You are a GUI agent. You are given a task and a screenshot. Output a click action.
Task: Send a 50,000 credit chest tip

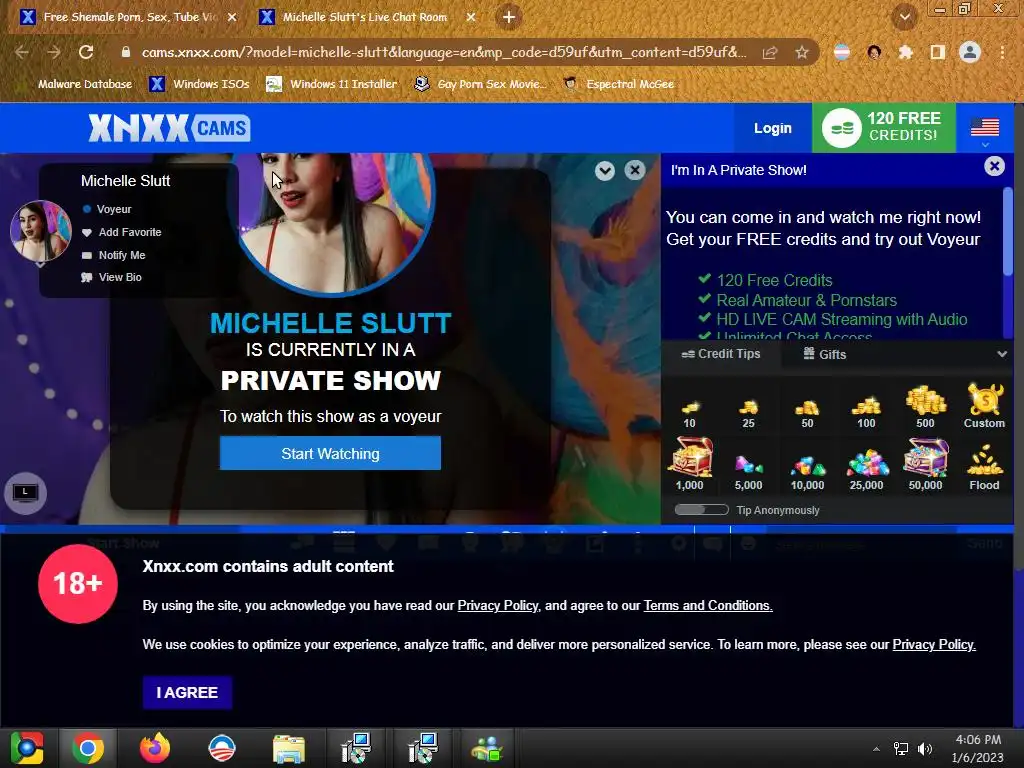click(x=925, y=464)
